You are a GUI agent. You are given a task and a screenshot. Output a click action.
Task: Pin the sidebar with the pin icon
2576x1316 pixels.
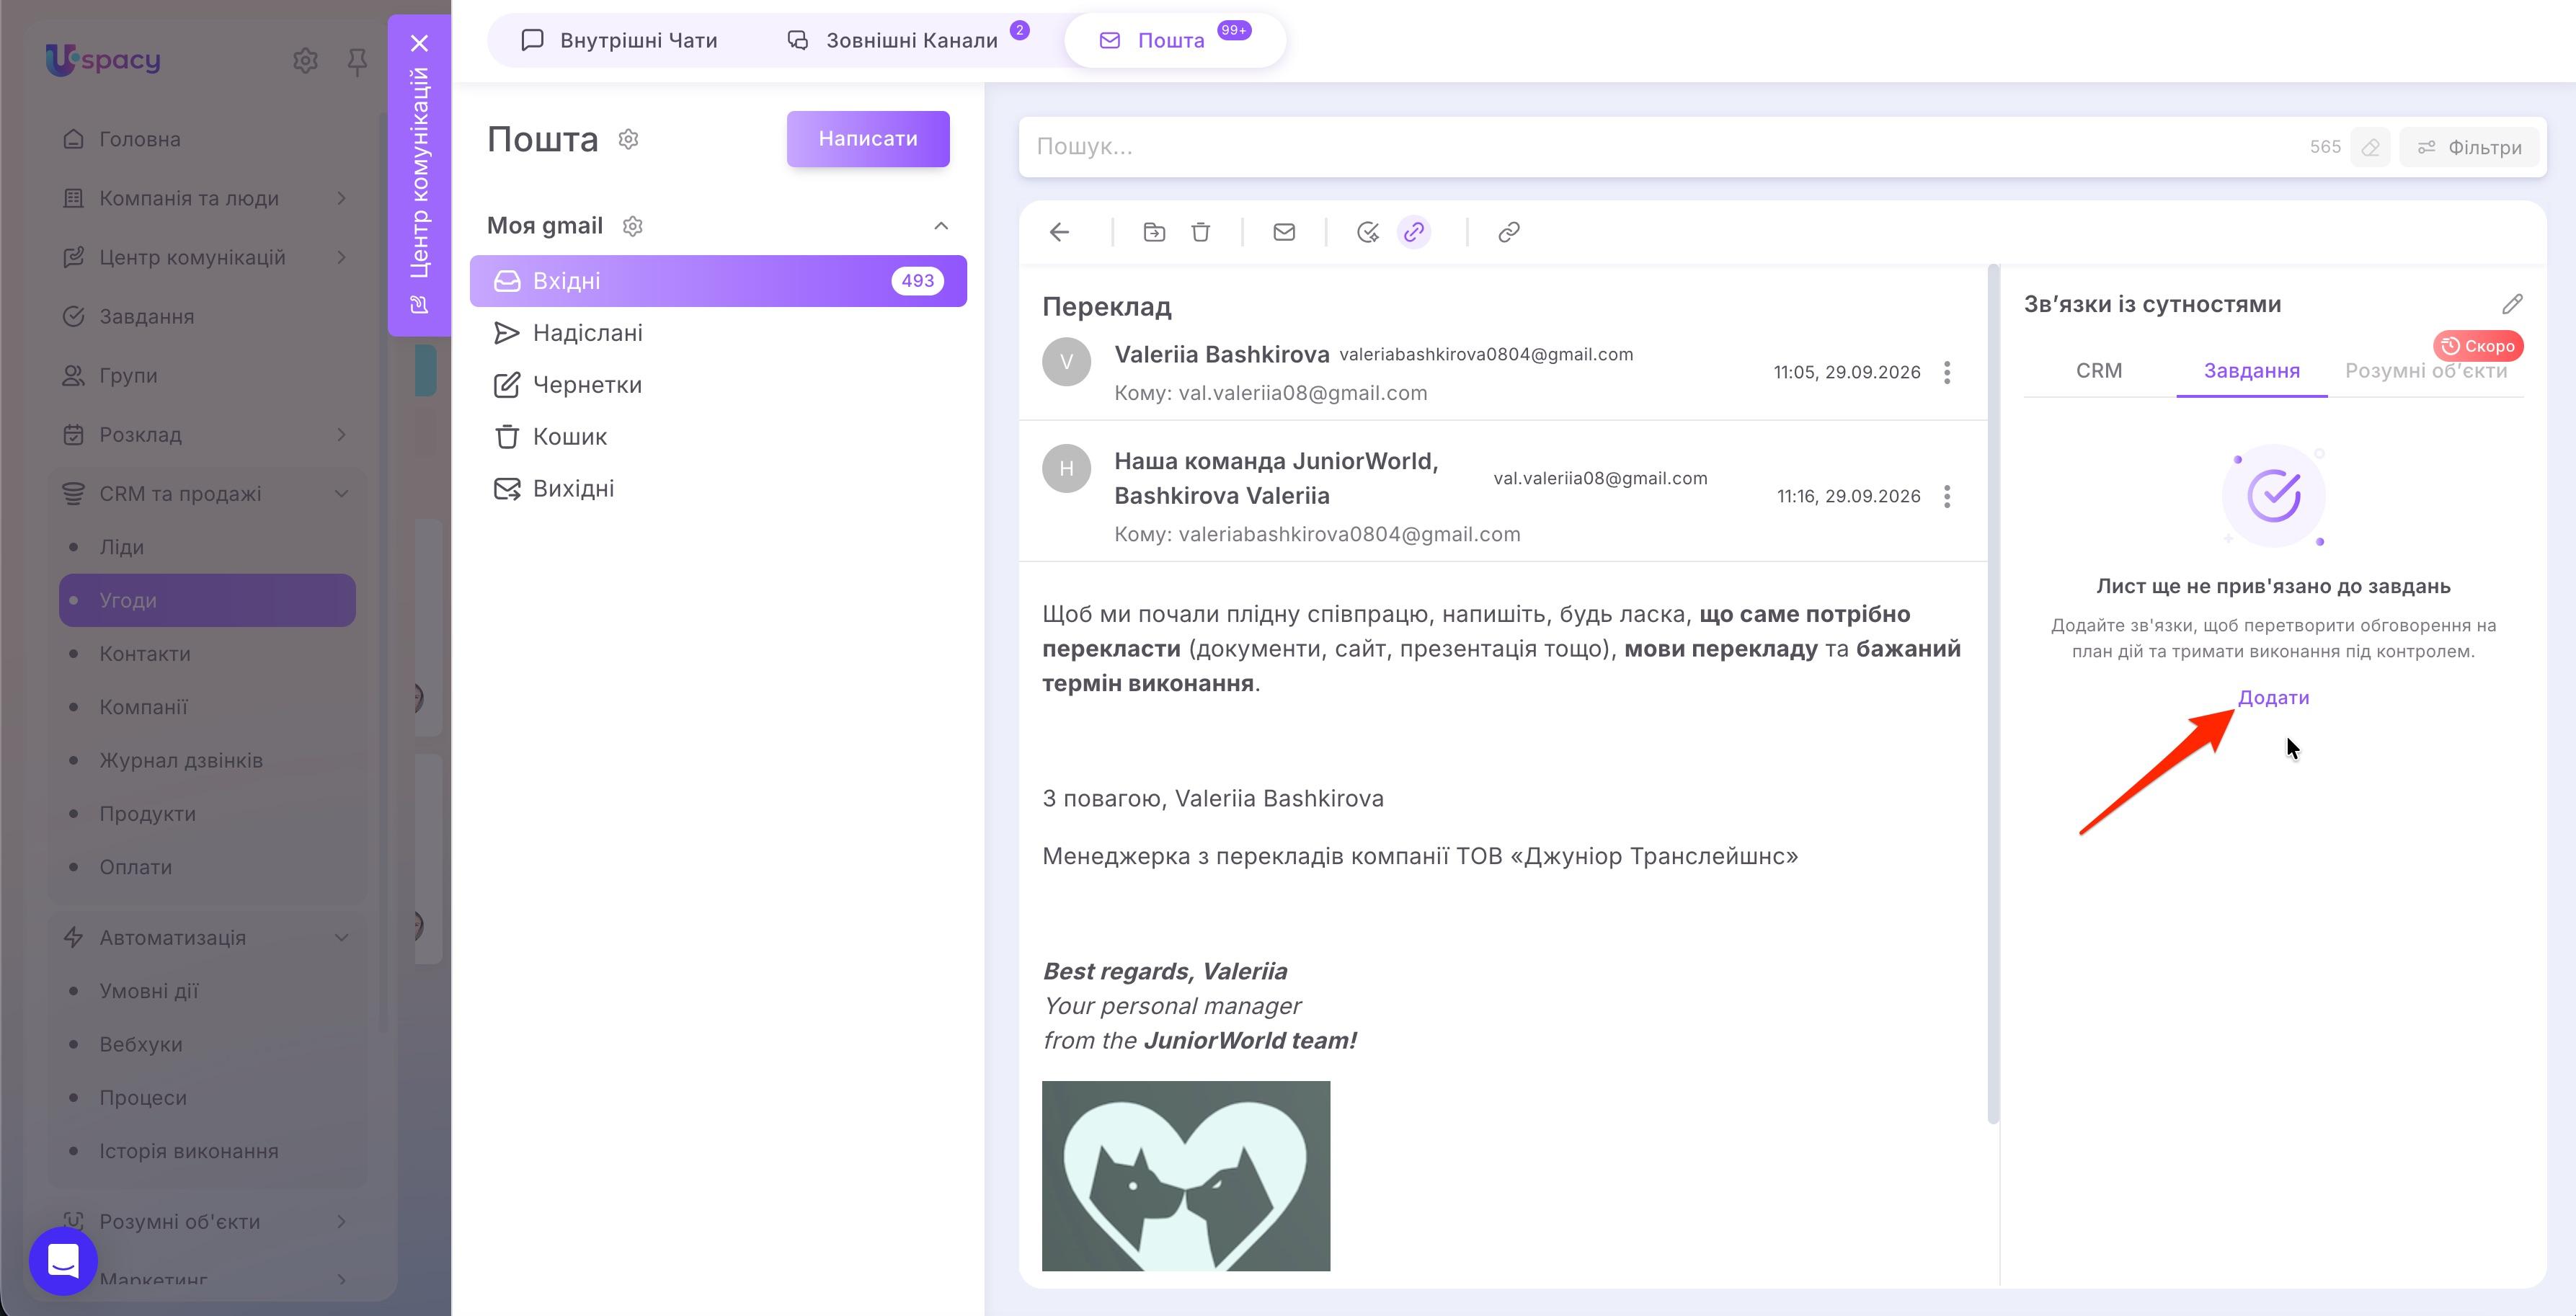coord(356,62)
